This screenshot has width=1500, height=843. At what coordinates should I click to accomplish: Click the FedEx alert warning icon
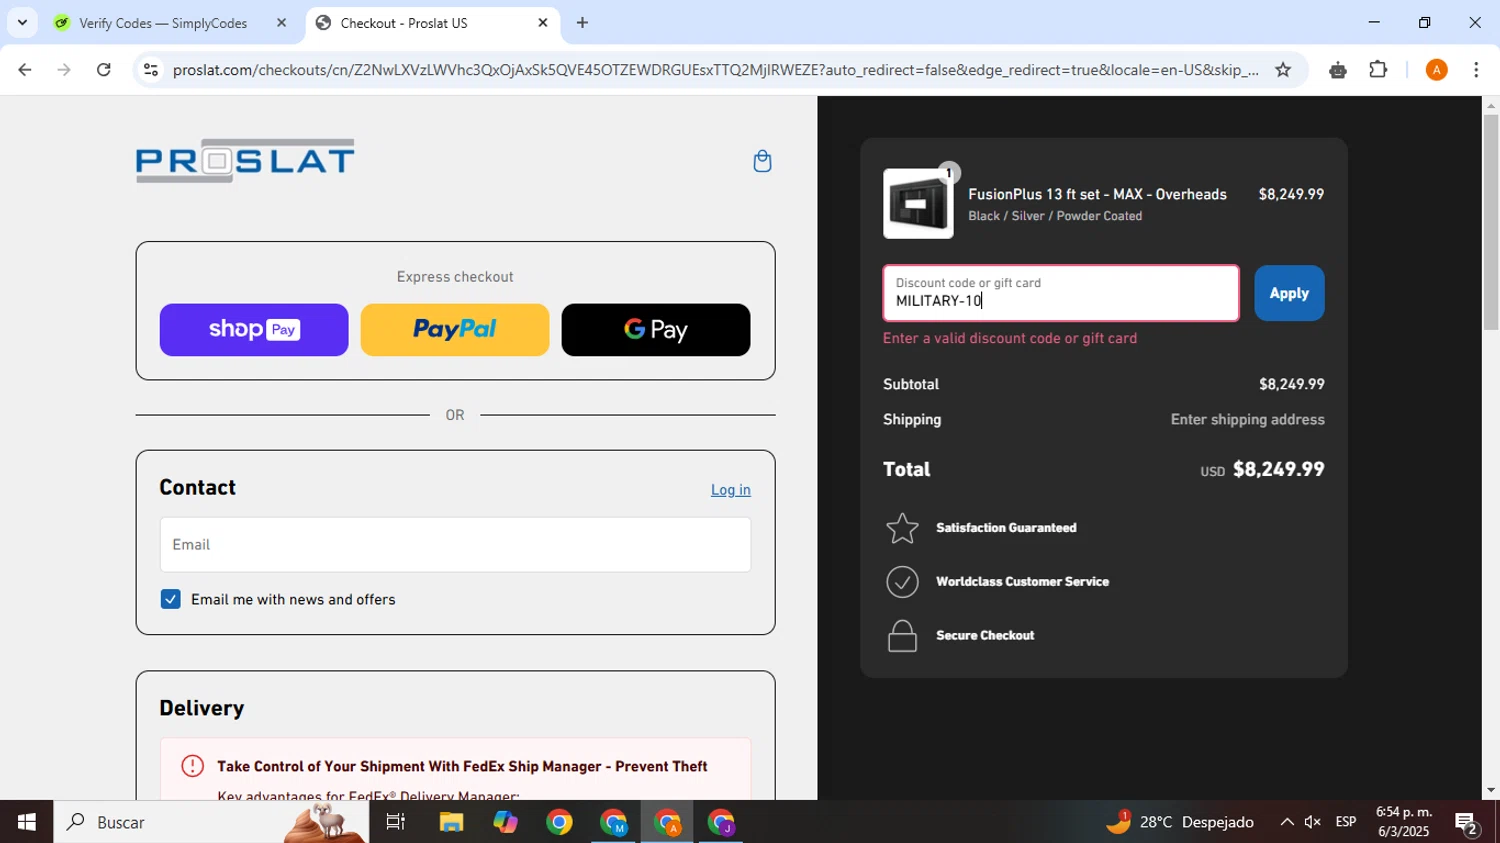193,766
